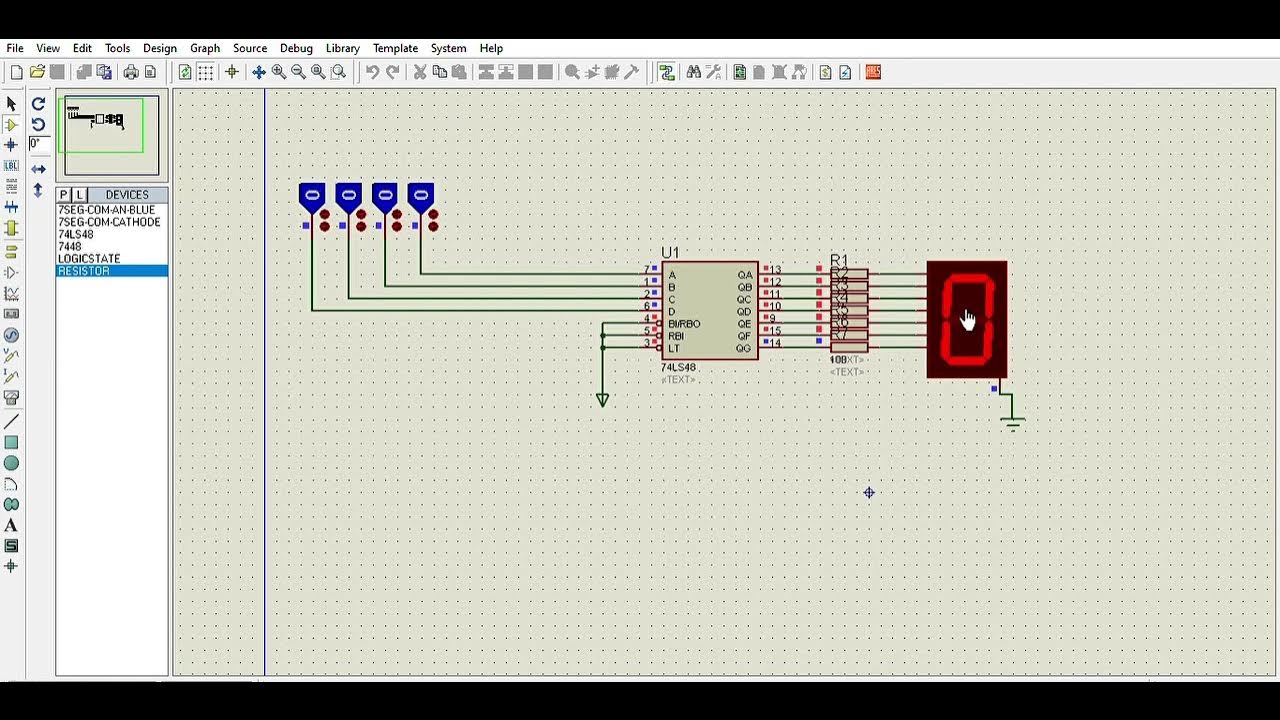
Task: Cut selection to clipboard
Action: 420,72
